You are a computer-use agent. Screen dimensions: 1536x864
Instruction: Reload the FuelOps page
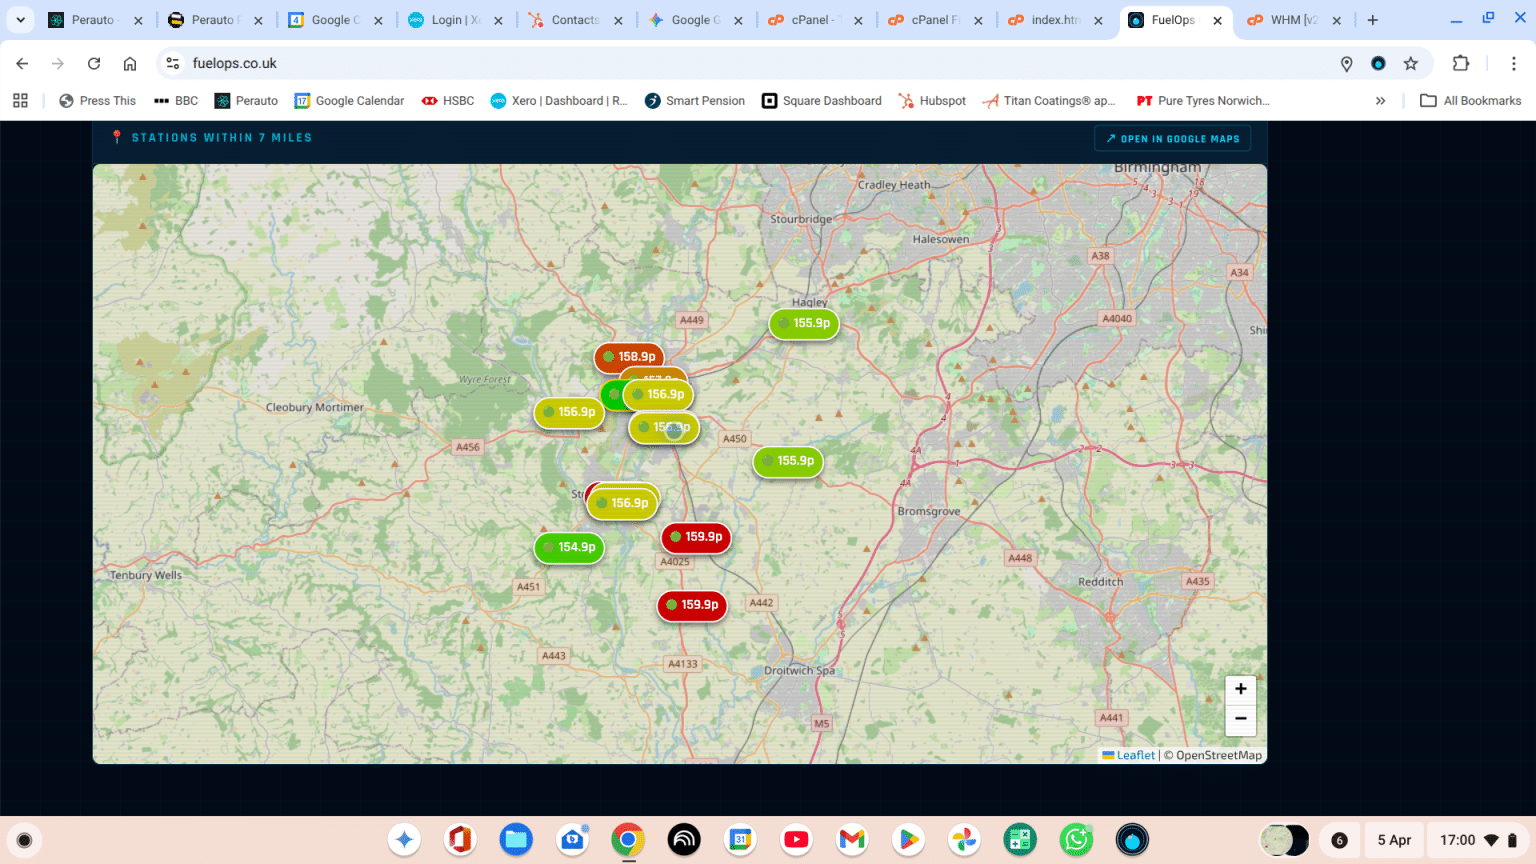point(93,63)
